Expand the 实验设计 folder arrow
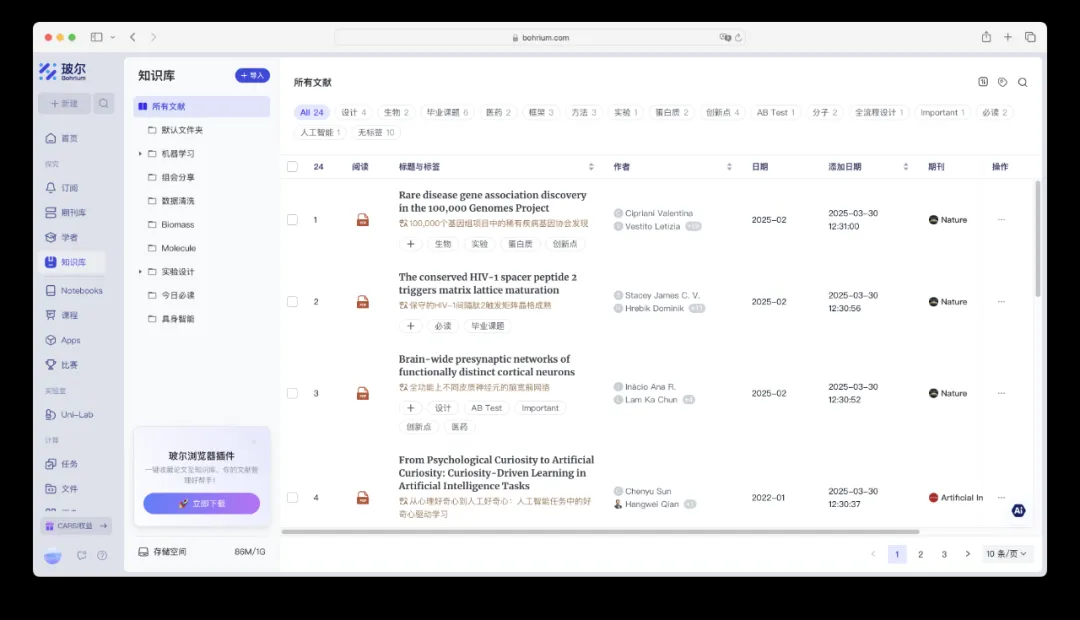Screen dimensions: 1080x620 140,272
